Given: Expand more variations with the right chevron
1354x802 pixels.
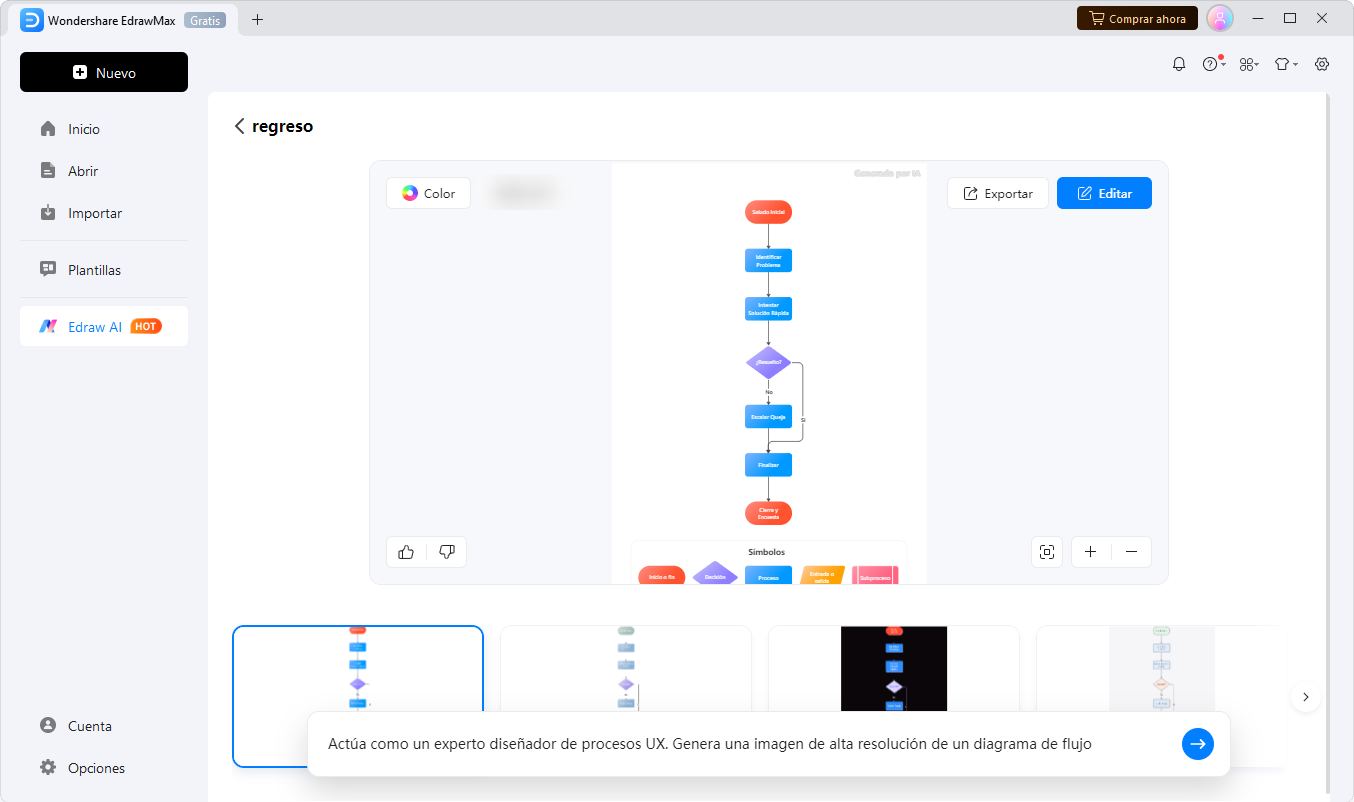Looking at the screenshot, I should point(1306,696).
